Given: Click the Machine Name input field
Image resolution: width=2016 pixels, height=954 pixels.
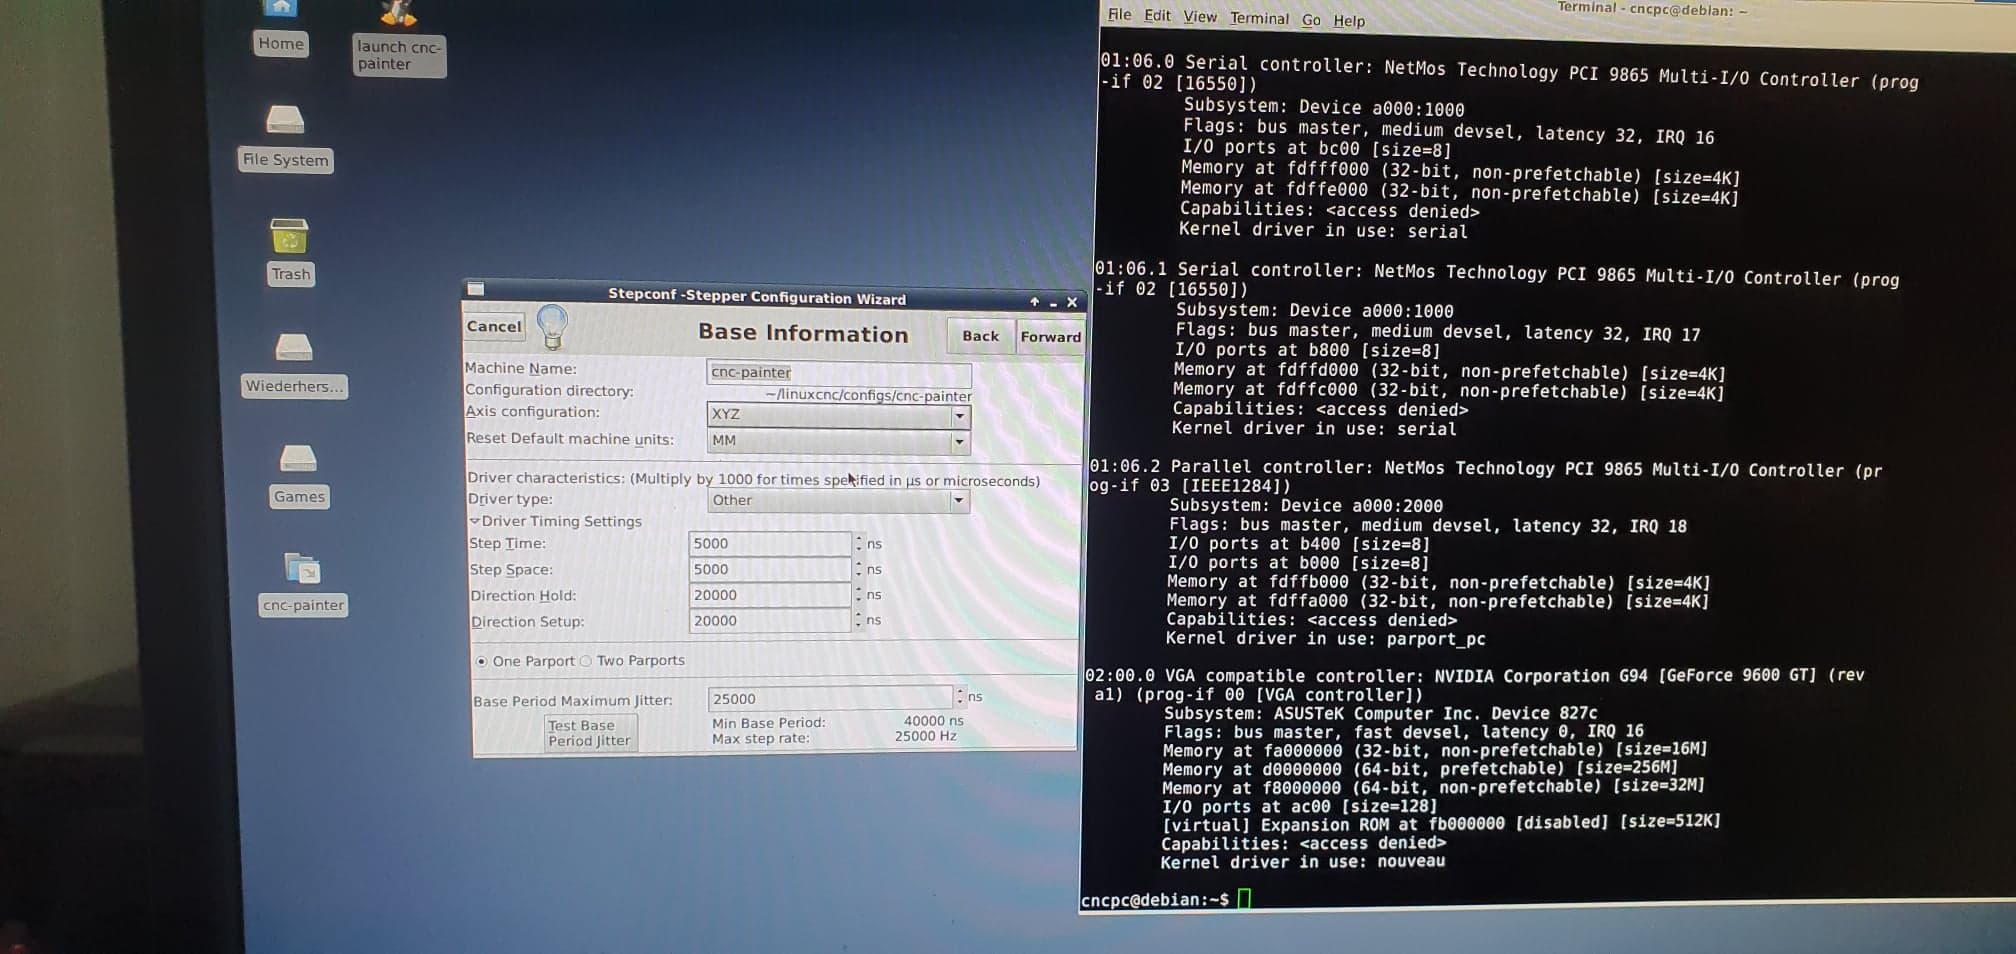Looking at the screenshot, I should coord(838,373).
